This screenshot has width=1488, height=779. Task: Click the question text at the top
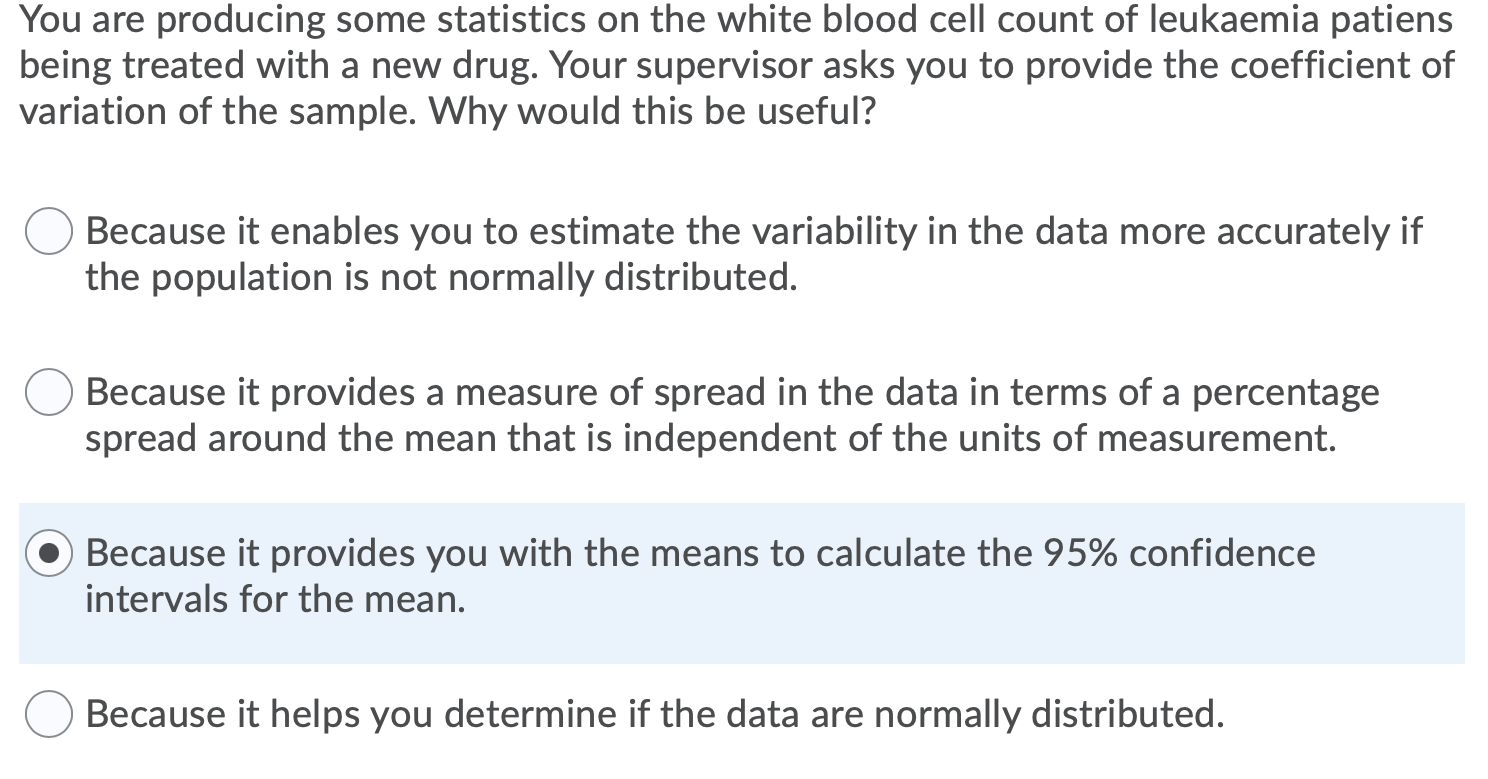(x=700, y=65)
